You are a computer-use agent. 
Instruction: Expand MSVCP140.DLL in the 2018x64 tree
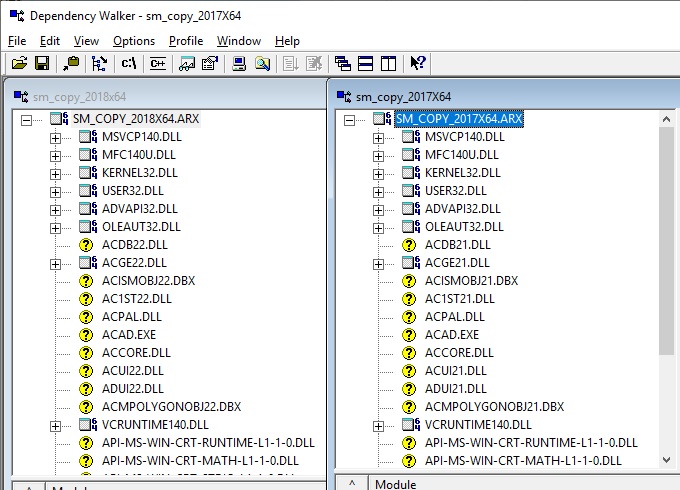(56, 138)
